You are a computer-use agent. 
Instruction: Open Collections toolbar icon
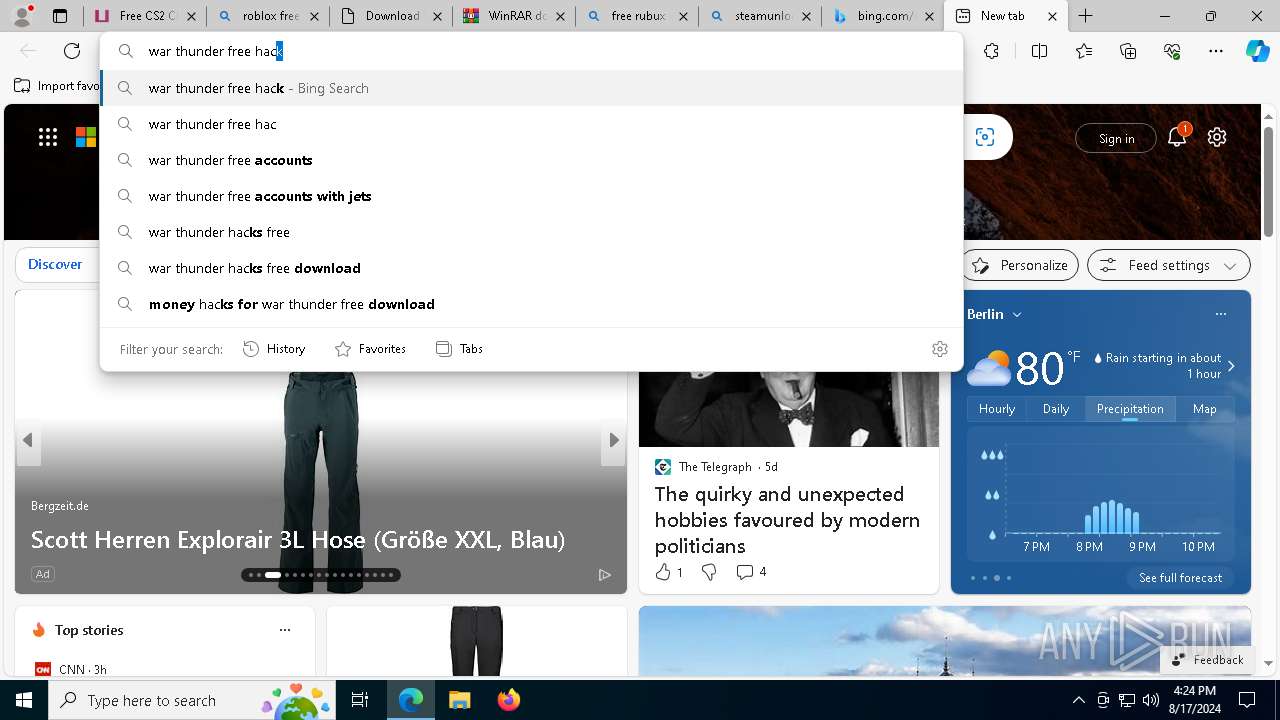(x=1128, y=51)
